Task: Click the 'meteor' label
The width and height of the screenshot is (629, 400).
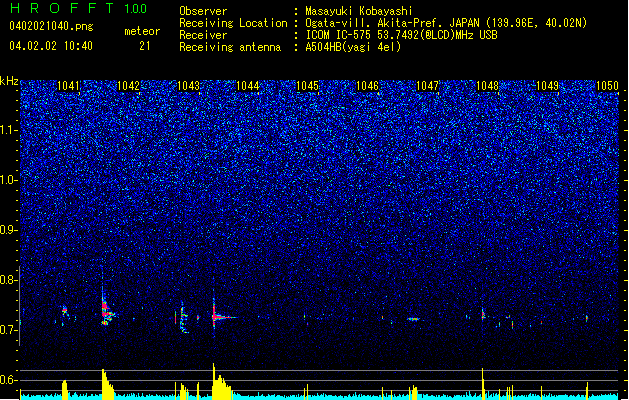Action: pos(142,31)
